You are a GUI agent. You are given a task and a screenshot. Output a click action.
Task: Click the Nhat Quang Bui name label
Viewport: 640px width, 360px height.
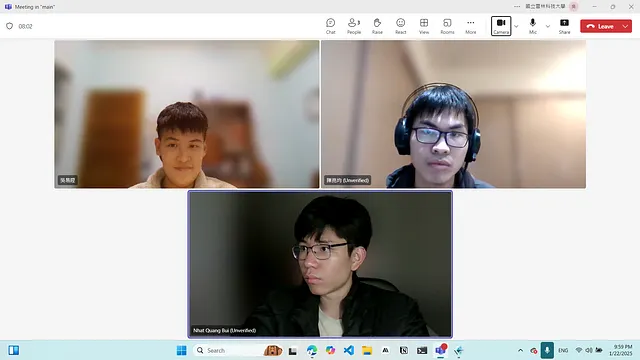tap(224, 330)
